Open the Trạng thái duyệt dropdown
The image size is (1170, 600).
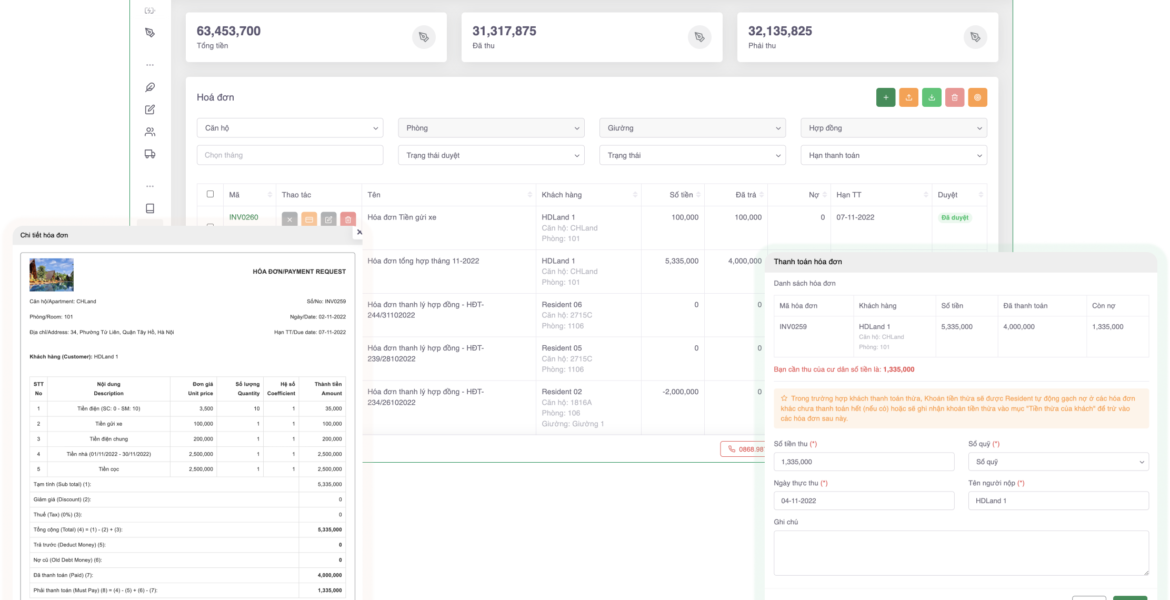click(x=491, y=156)
